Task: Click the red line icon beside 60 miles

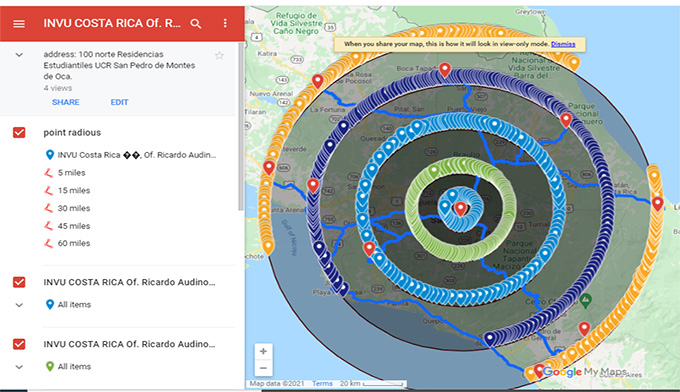Action: tap(49, 243)
